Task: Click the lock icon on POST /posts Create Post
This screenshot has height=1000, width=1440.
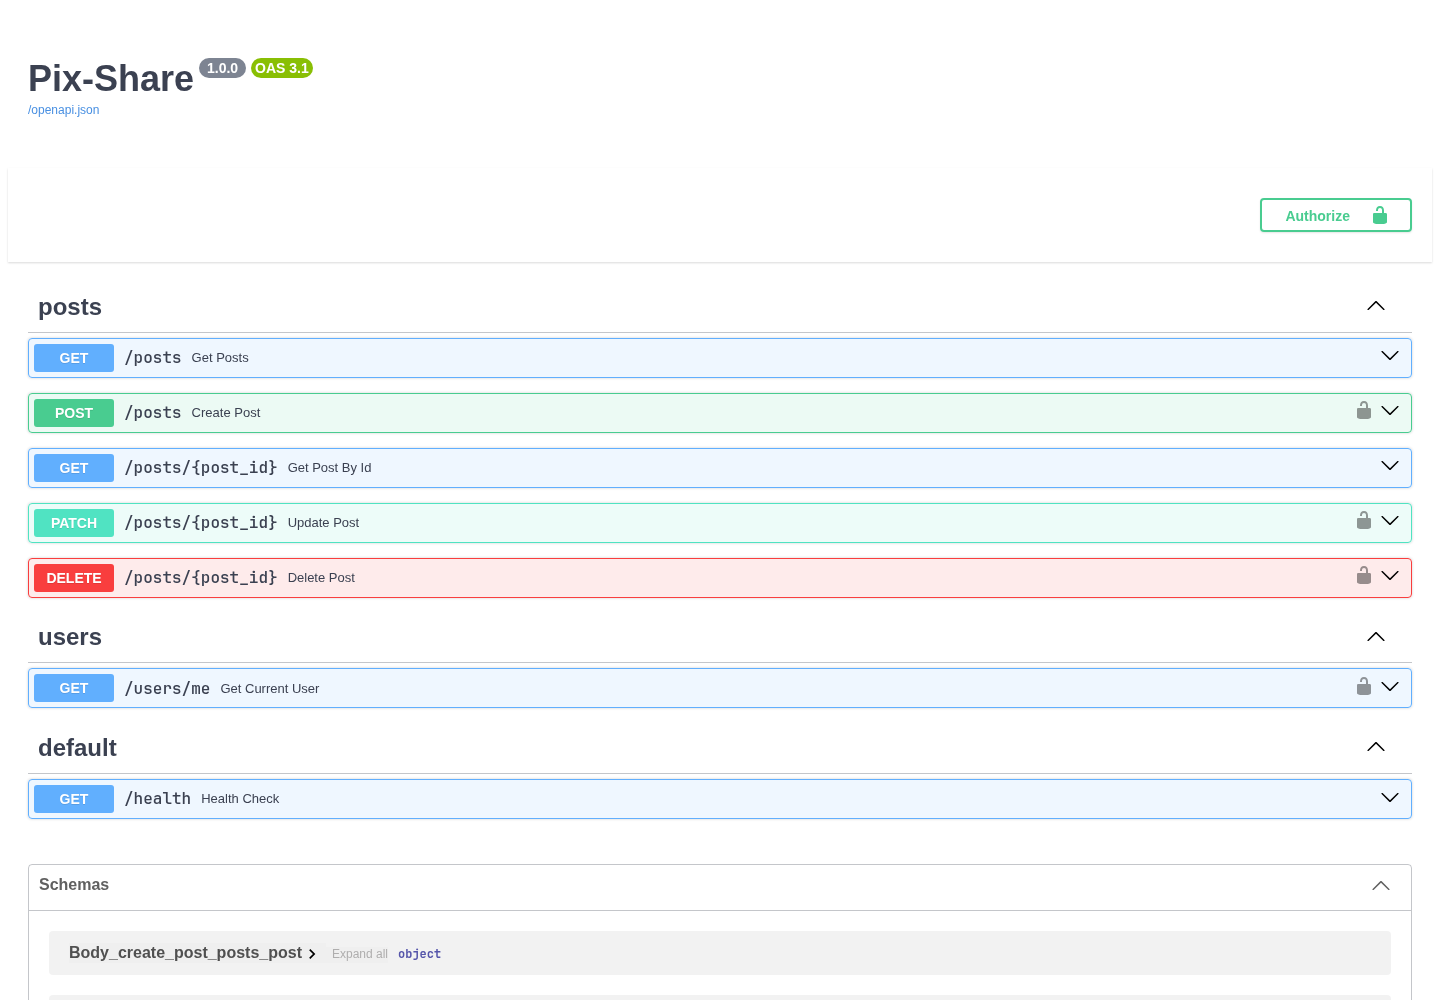Action: [x=1364, y=411]
